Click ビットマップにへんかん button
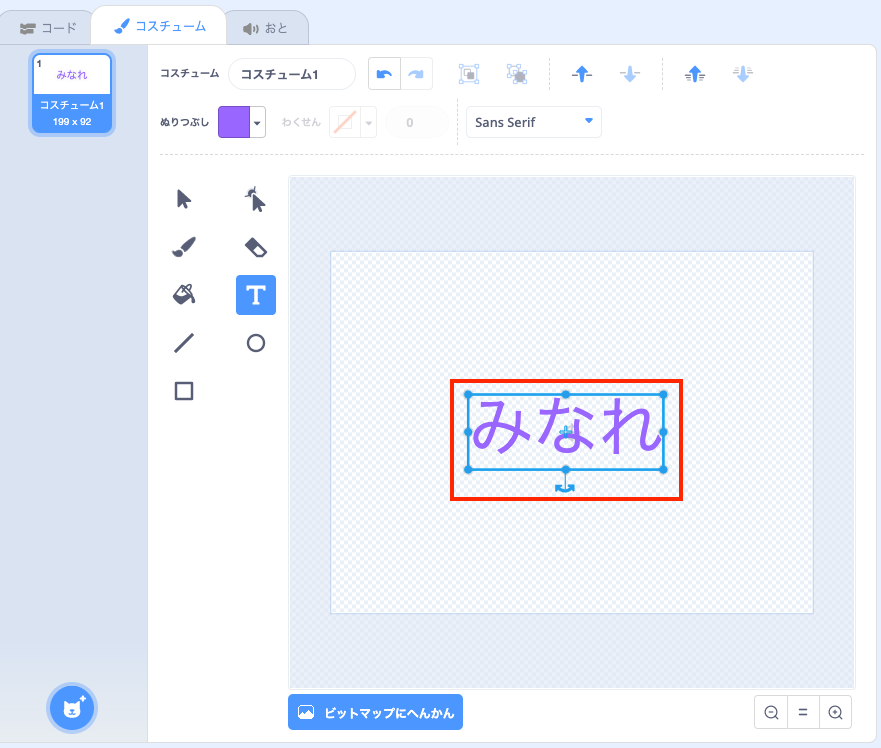 click(x=375, y=712)
